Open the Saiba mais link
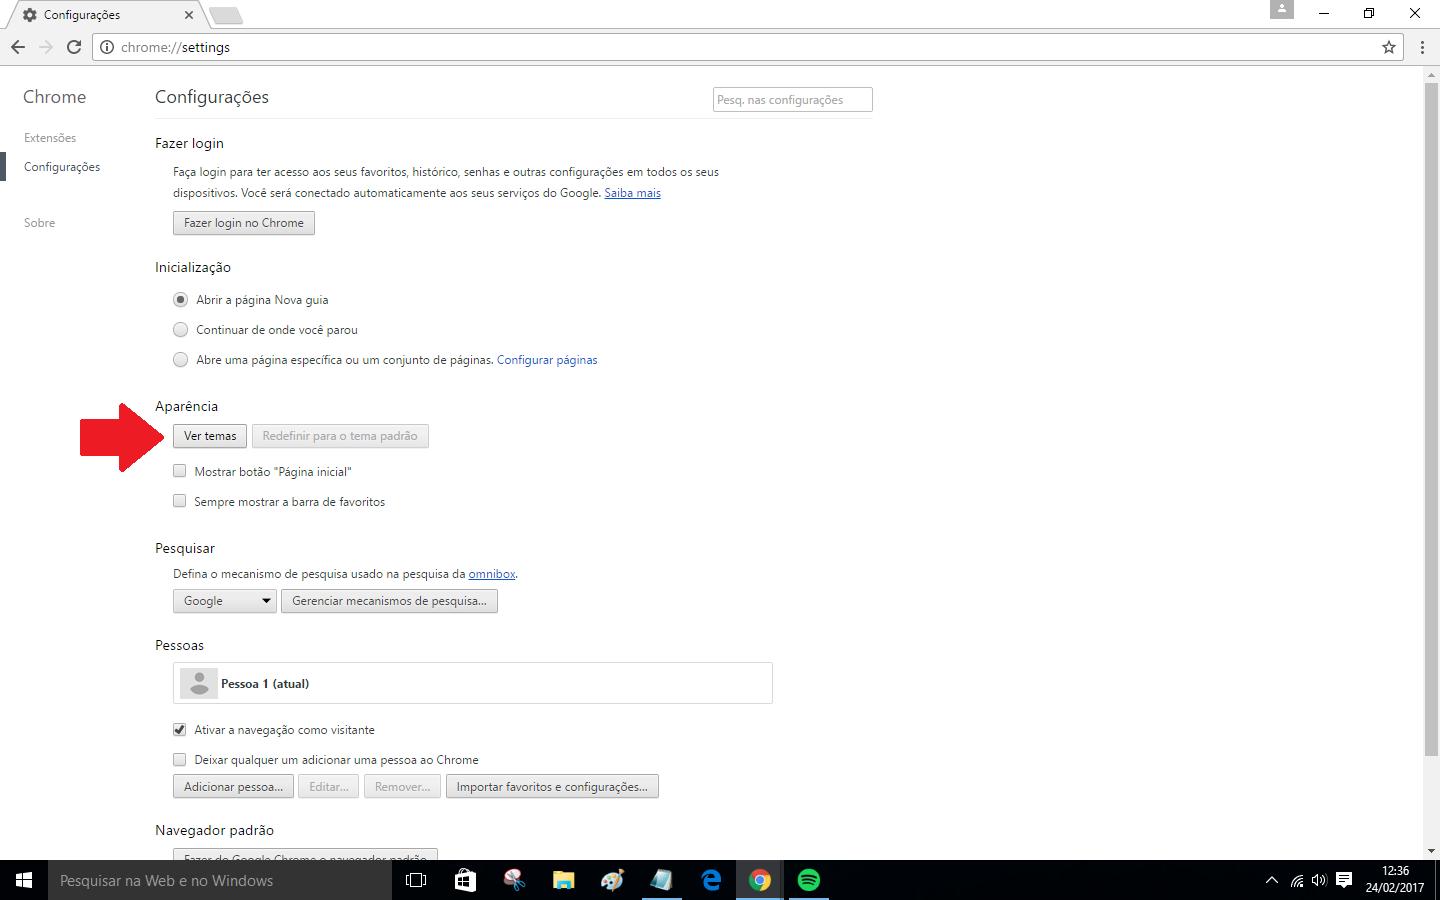 pyautogui.click(x=632, y=192)
